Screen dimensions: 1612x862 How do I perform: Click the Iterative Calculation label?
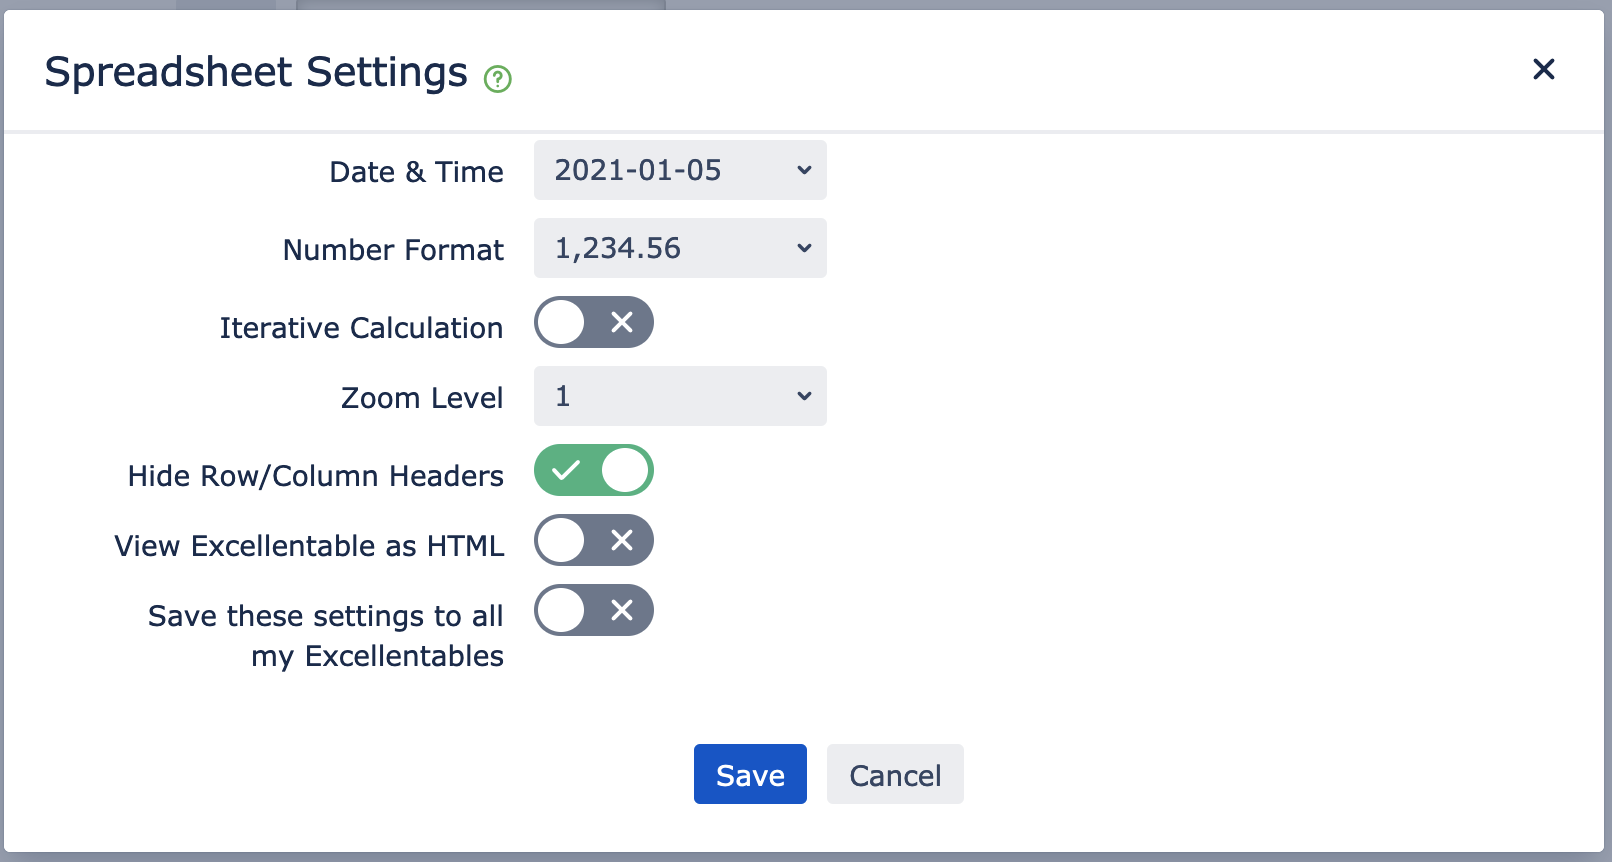[x=361, y=328]
